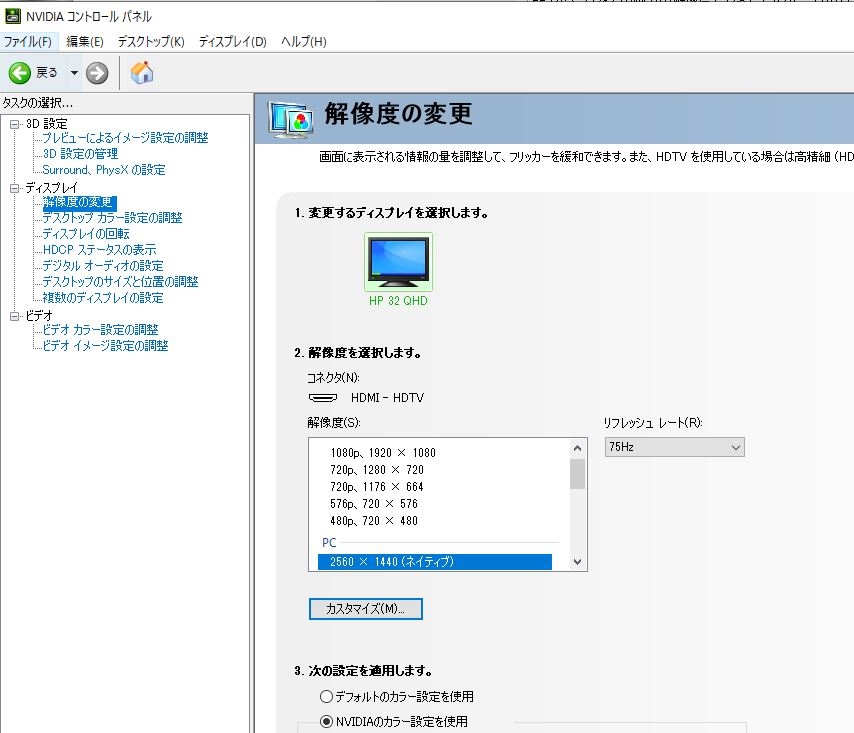The width and height of the screenshot is (854, 733).
Task: Open the Home house icon
Action: [x=142, y=73]
